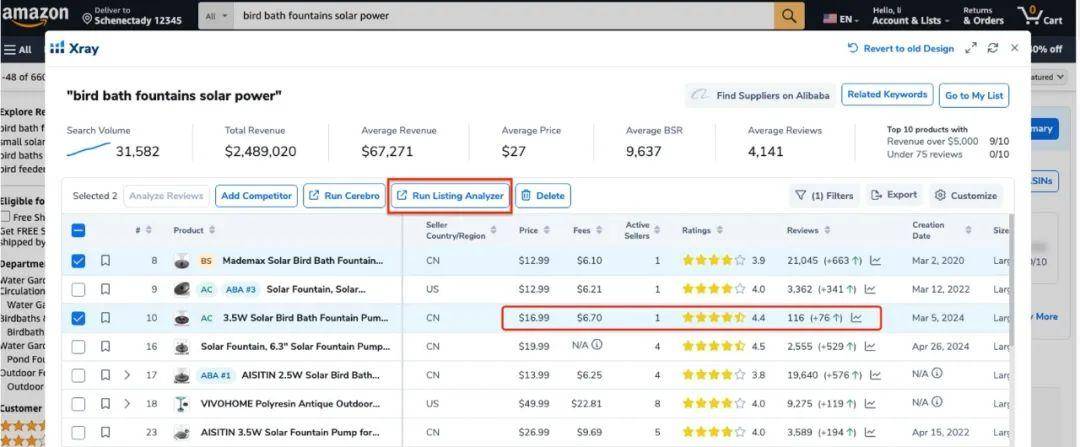
Task: Open the EN language dropdown
Action: [841, 19]
